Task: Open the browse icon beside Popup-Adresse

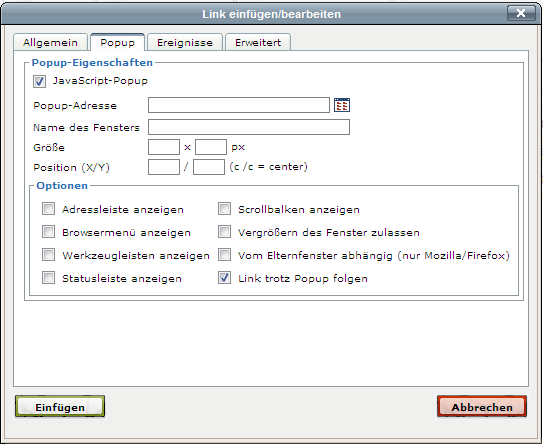Action: coord(342,105)
